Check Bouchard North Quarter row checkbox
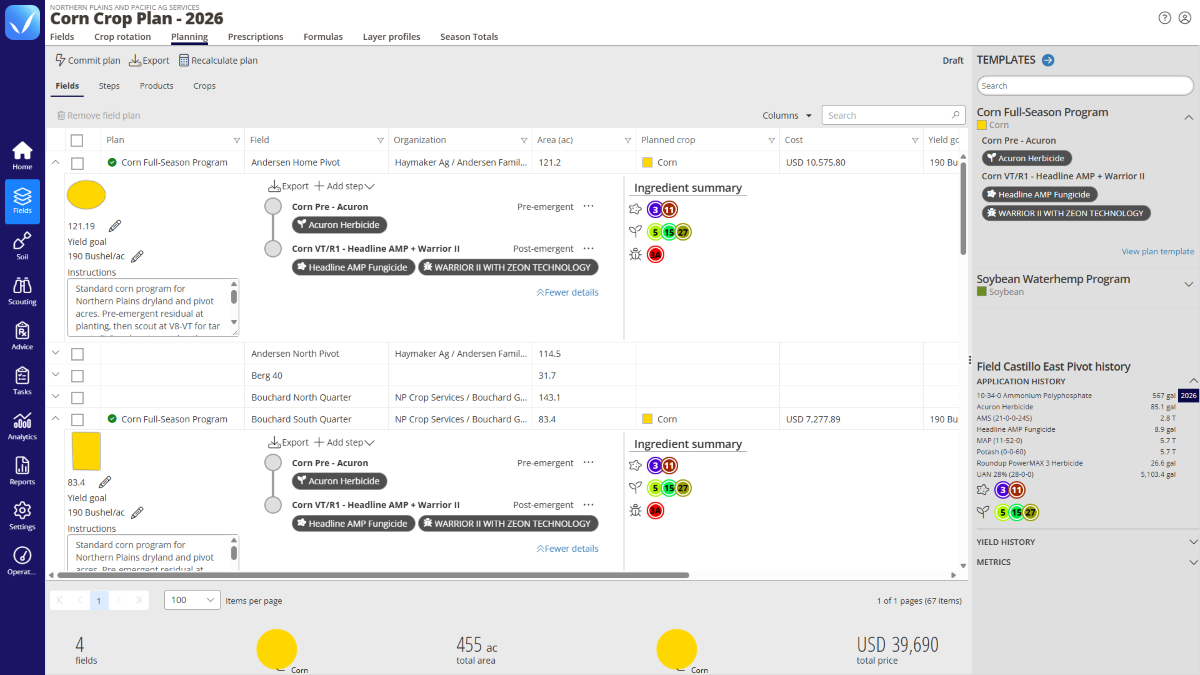This screenshot has height=675, width=1200. (77, 398)
